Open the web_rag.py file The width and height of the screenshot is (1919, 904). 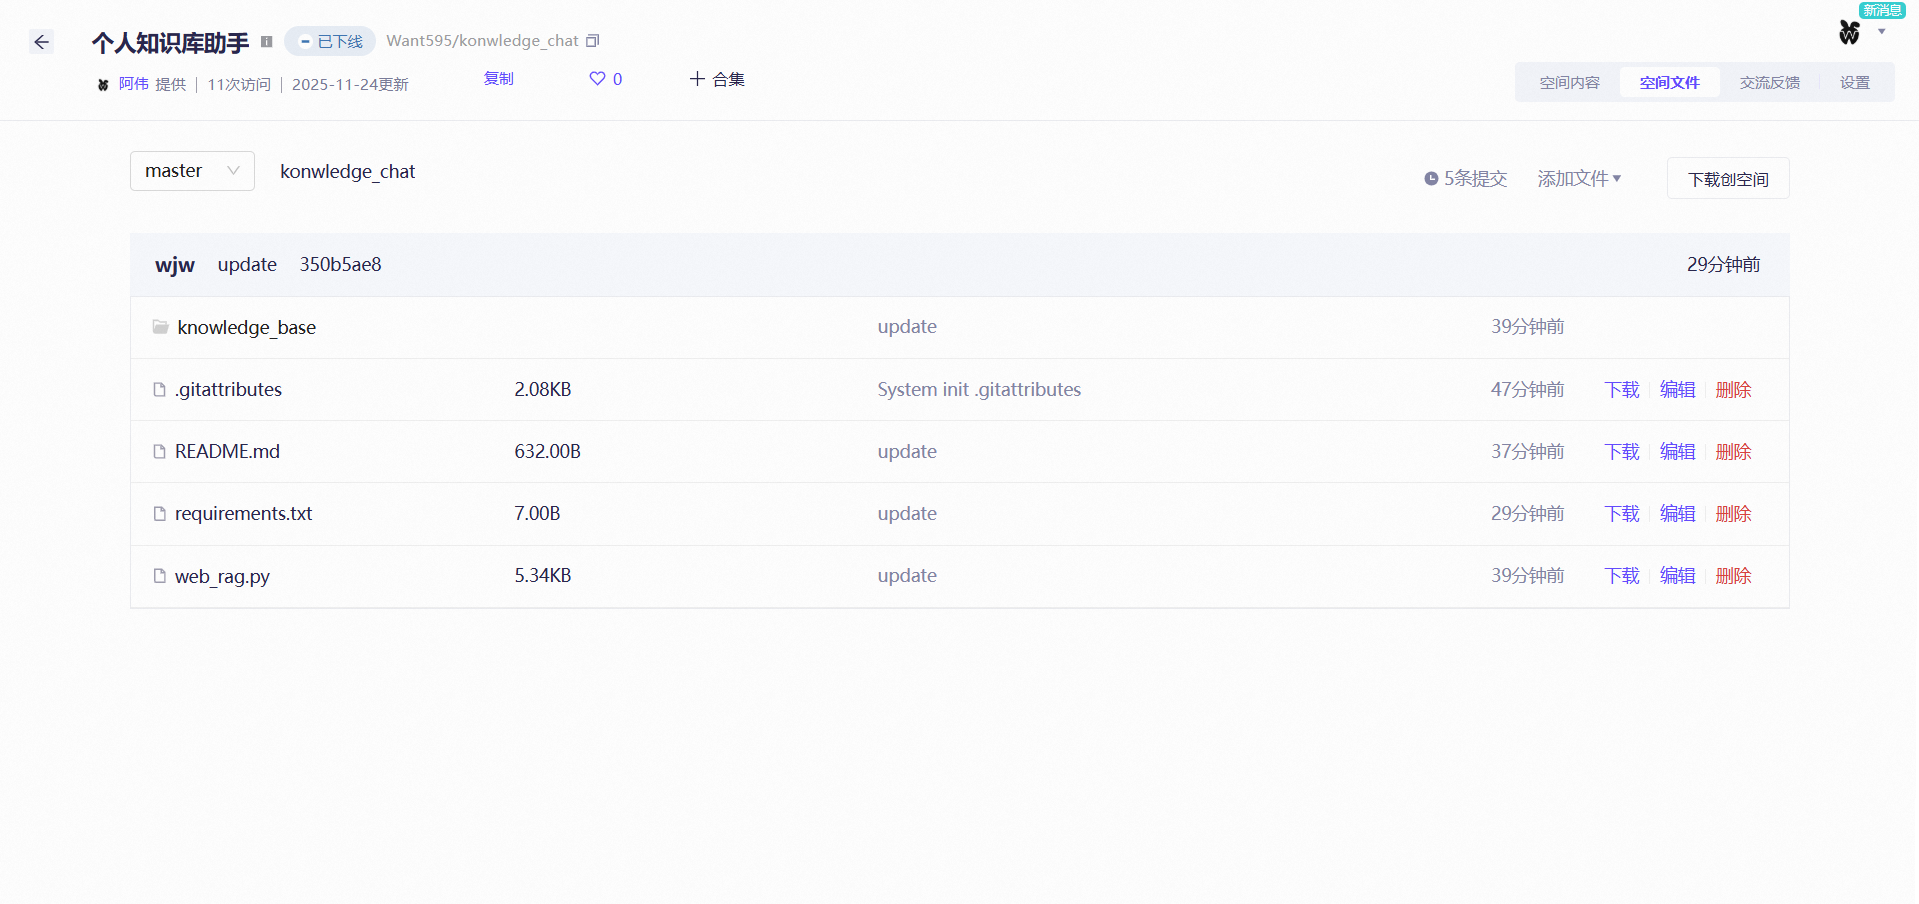pyautogui.click(x=222, y=576)
